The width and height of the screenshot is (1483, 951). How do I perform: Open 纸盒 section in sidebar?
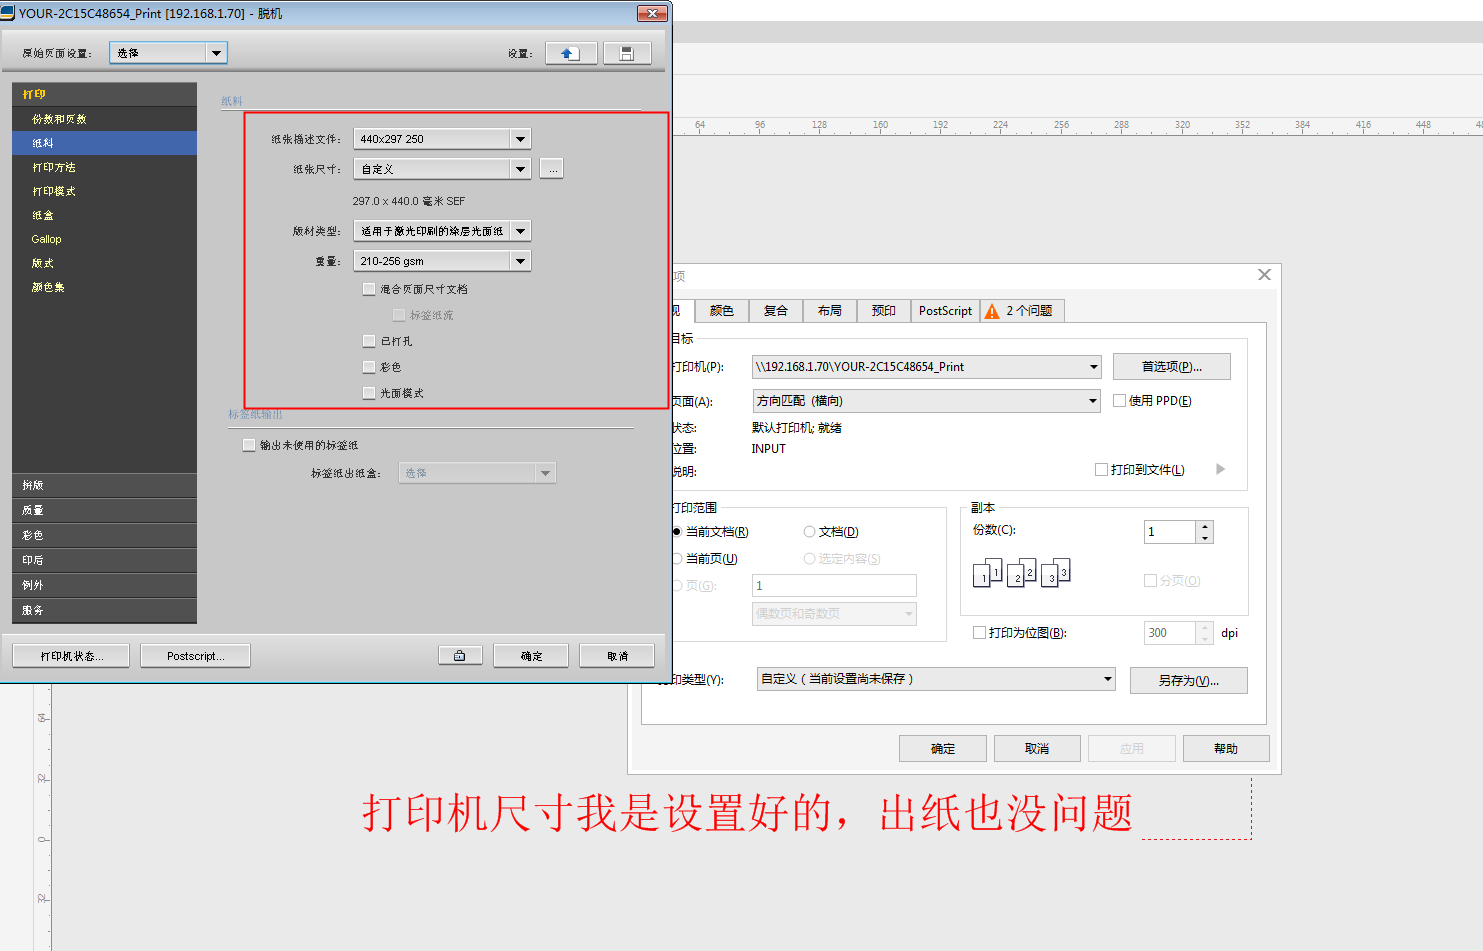[104, 215]
